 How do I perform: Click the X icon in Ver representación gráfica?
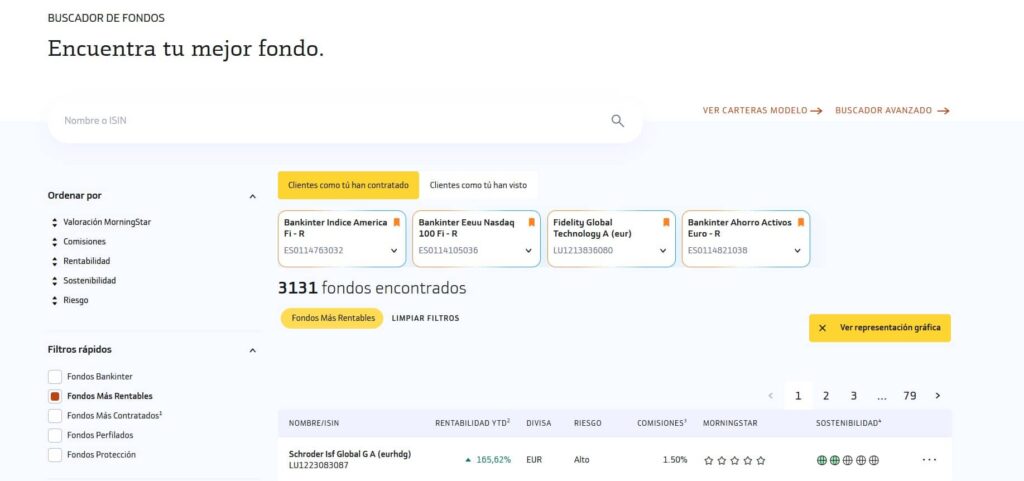822,328
